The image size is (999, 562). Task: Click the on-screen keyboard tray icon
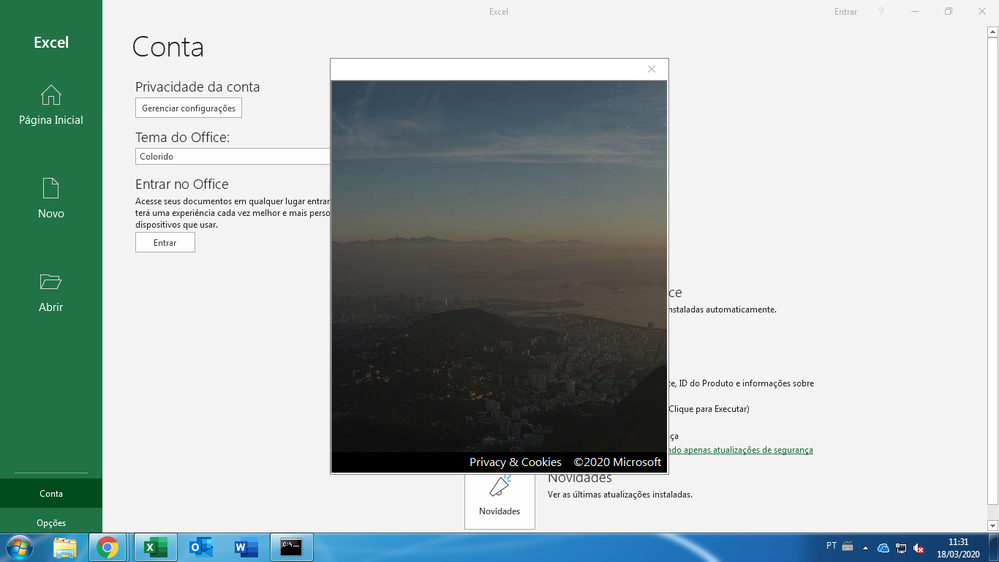(847, 546)
